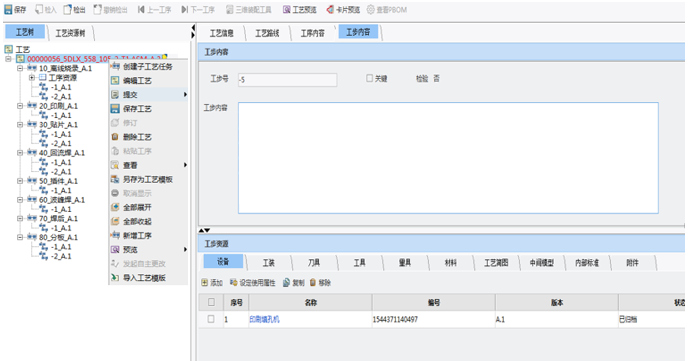The width and height of the screenshot is (689, 361).
Task: Tick the checkbox for row 1 印刷填孔机
Action: (211, 319)
